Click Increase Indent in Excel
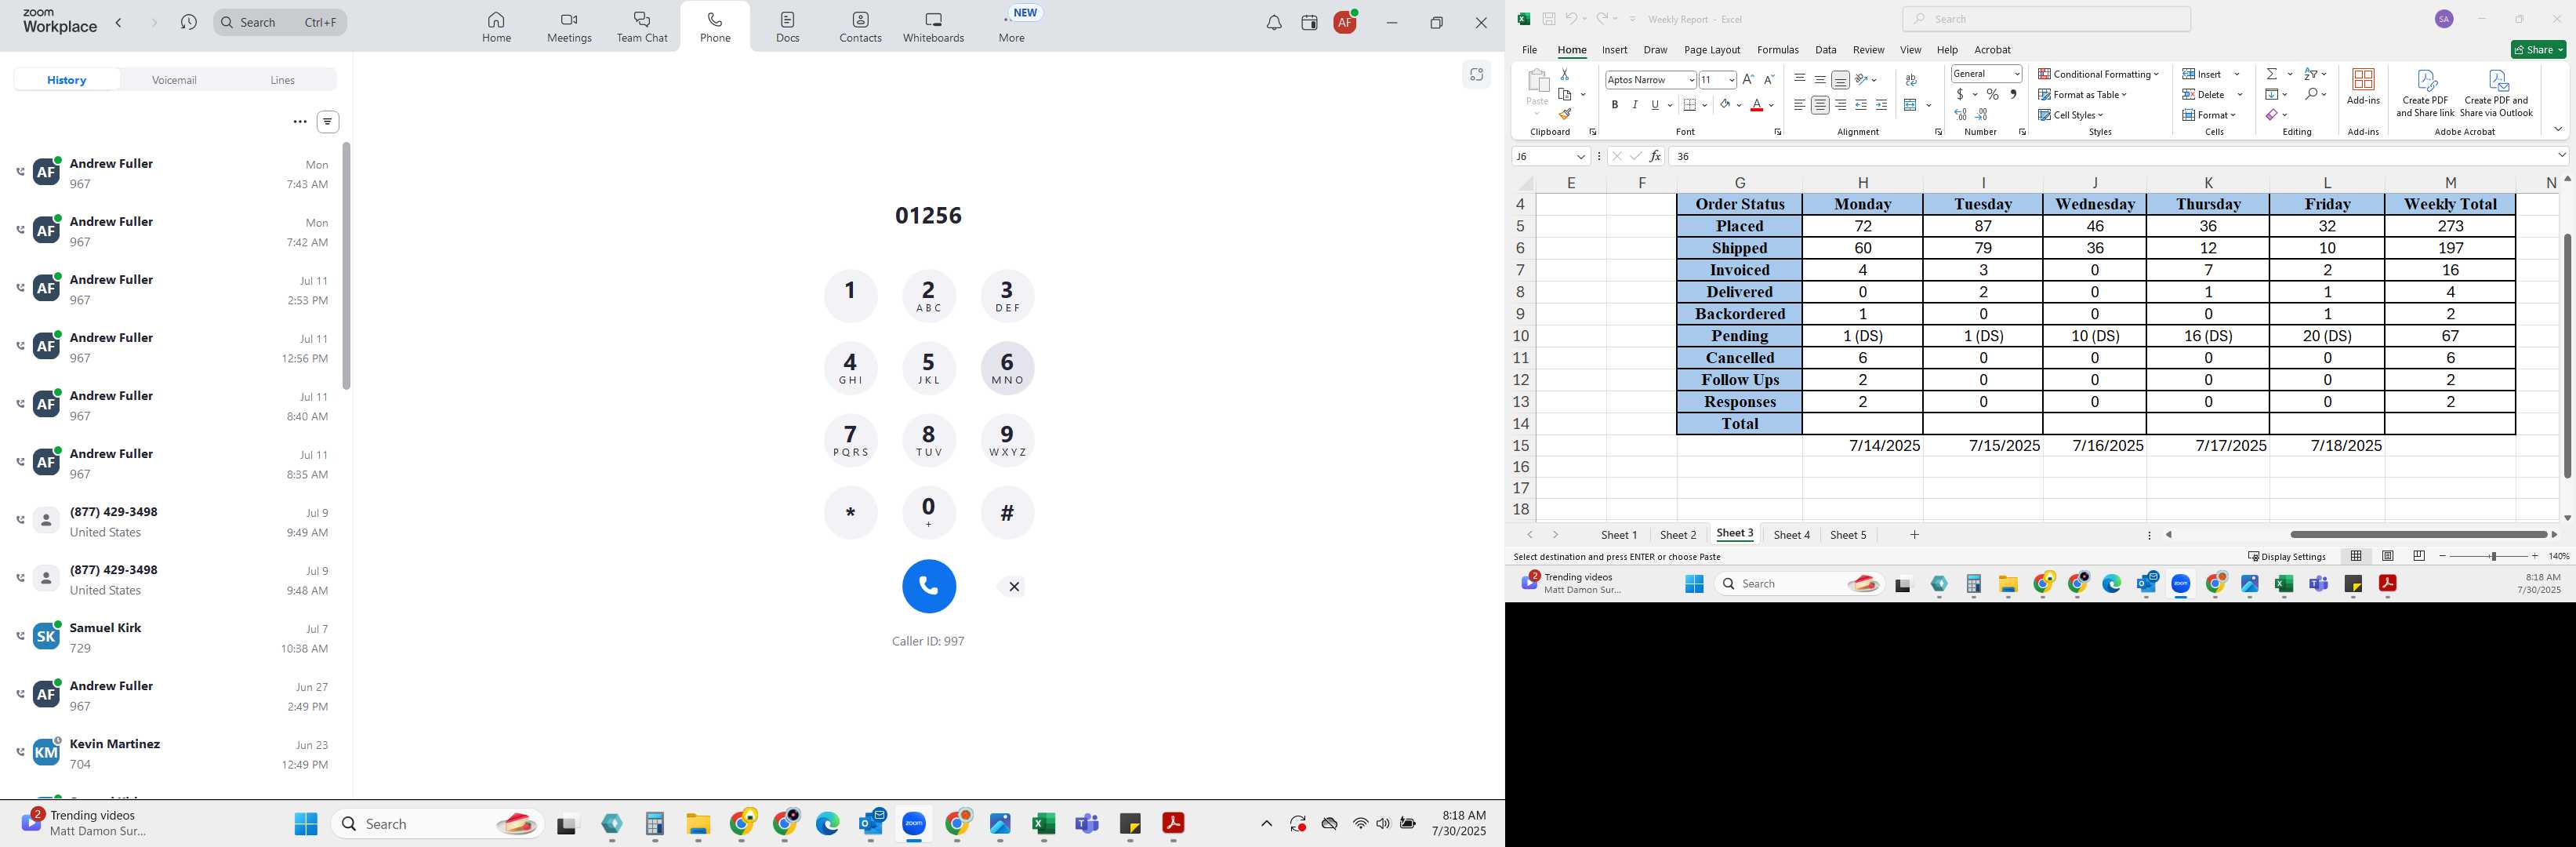This screenshot has width=2576, height=847. [x=1881, y=105]
